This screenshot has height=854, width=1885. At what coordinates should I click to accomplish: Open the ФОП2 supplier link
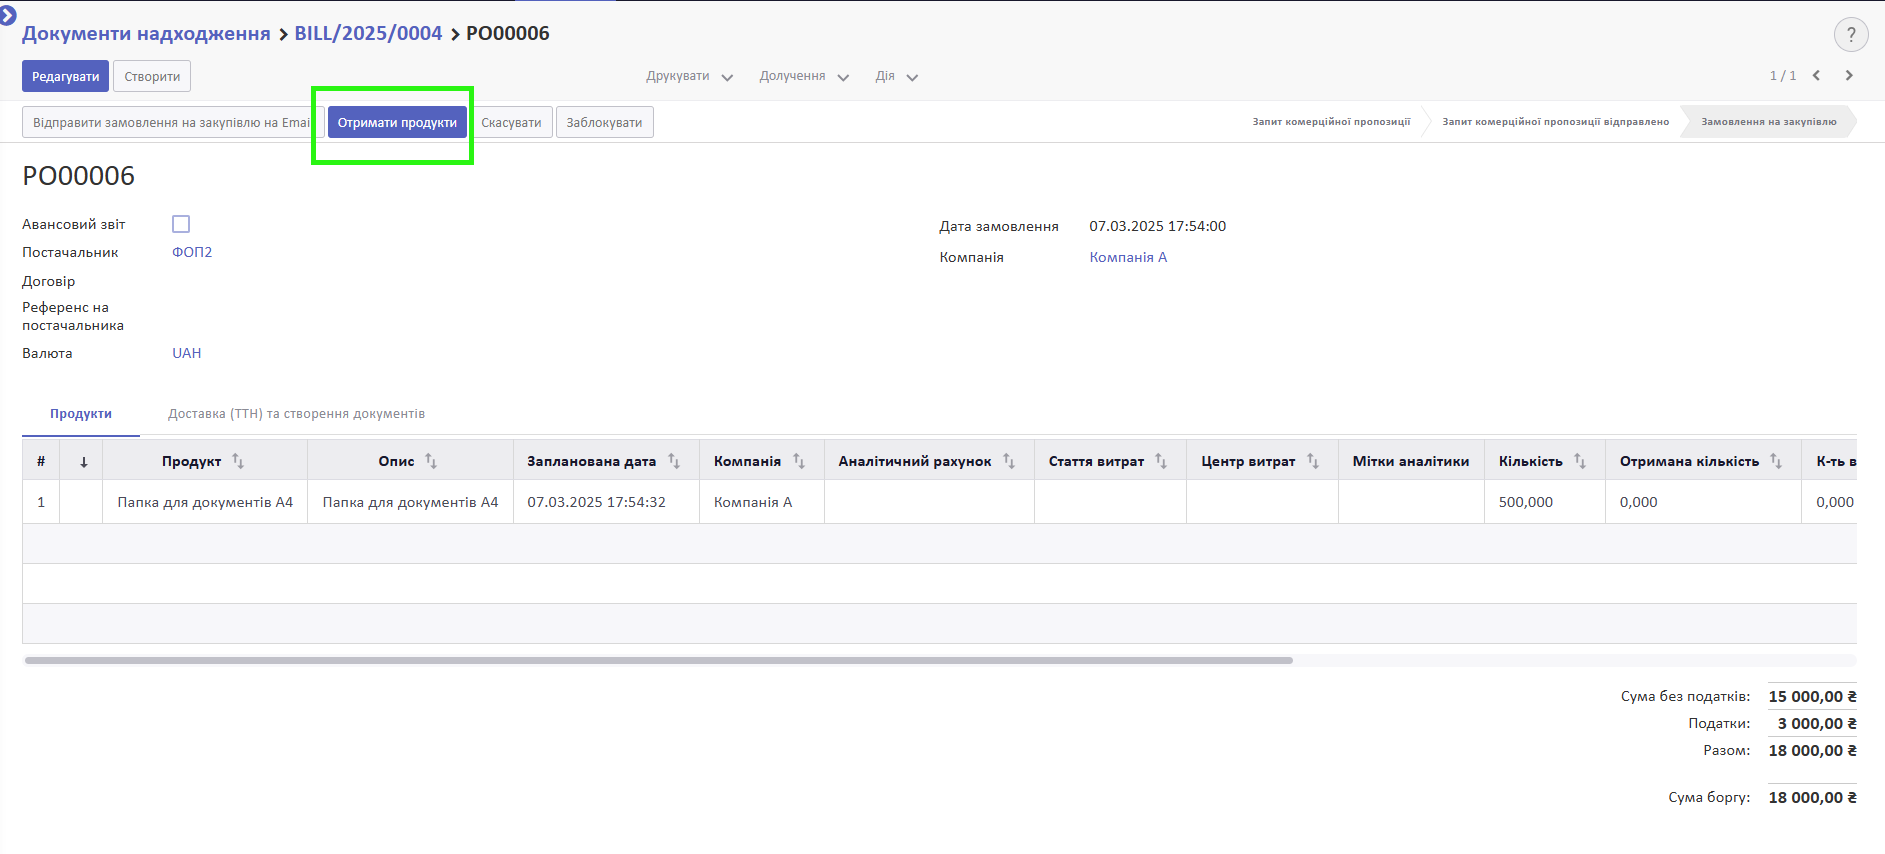click(192, 253)
